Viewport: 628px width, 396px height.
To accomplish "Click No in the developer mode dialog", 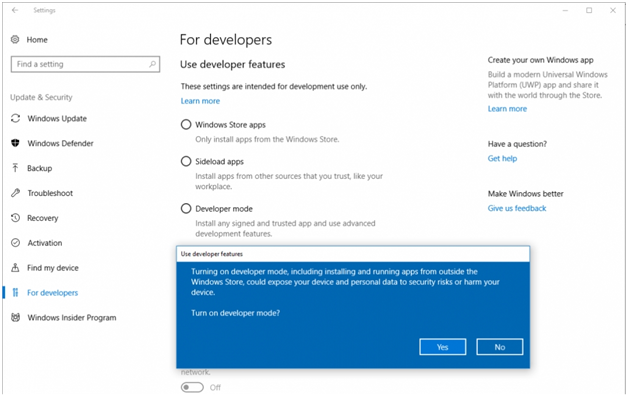I will [x=499, y=347].
